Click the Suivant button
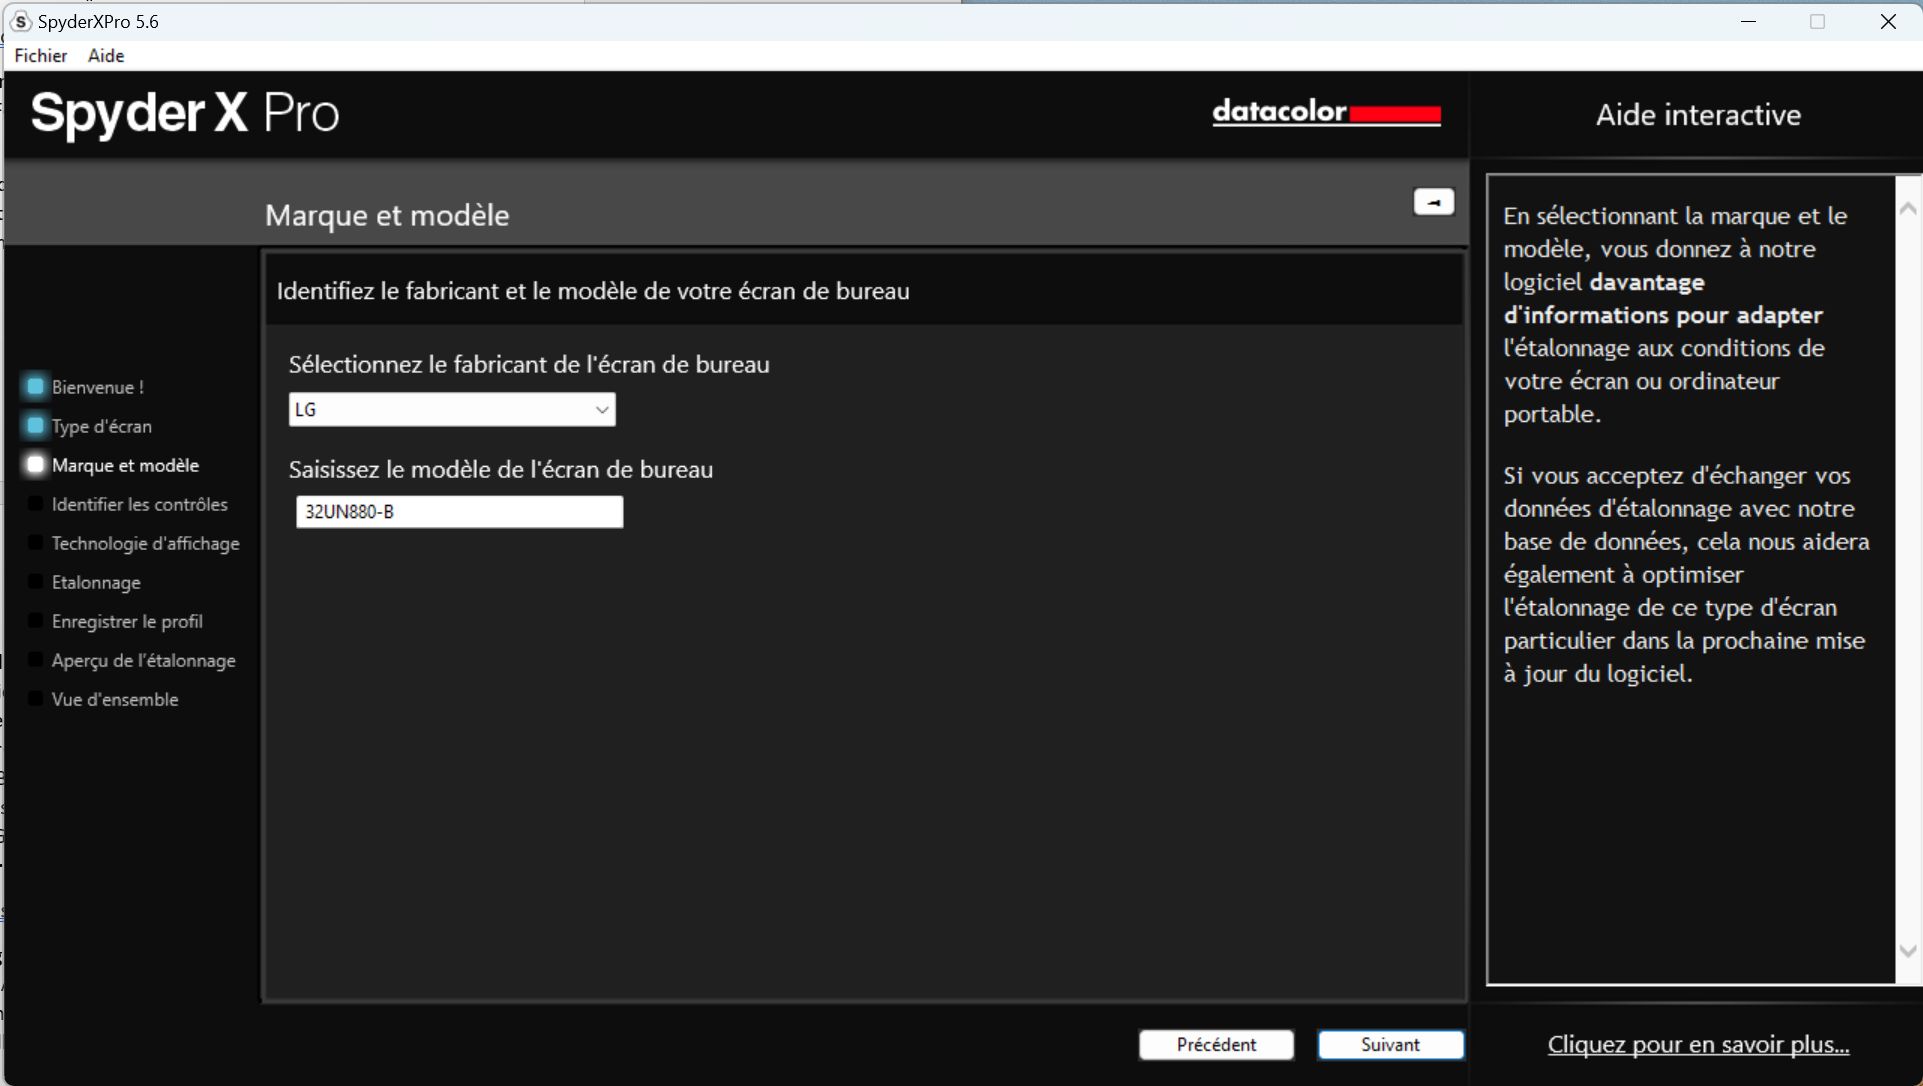This screenshot has width=1923, height=1086. pyautogui.click(x=1390, y=1045)
